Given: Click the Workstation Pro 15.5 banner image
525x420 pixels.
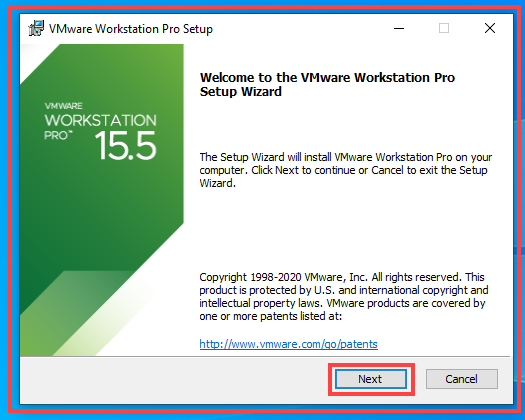Looking at the screenshot, I should tap(102, 200).
